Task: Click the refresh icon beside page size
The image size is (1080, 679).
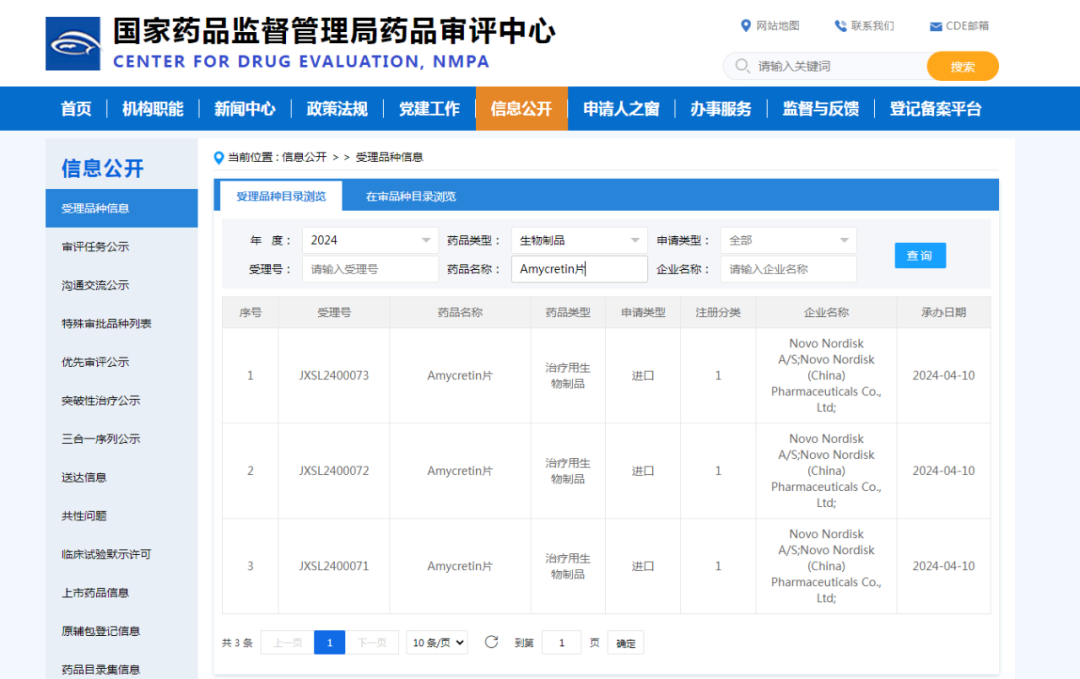Action: (x=491, y=642)
